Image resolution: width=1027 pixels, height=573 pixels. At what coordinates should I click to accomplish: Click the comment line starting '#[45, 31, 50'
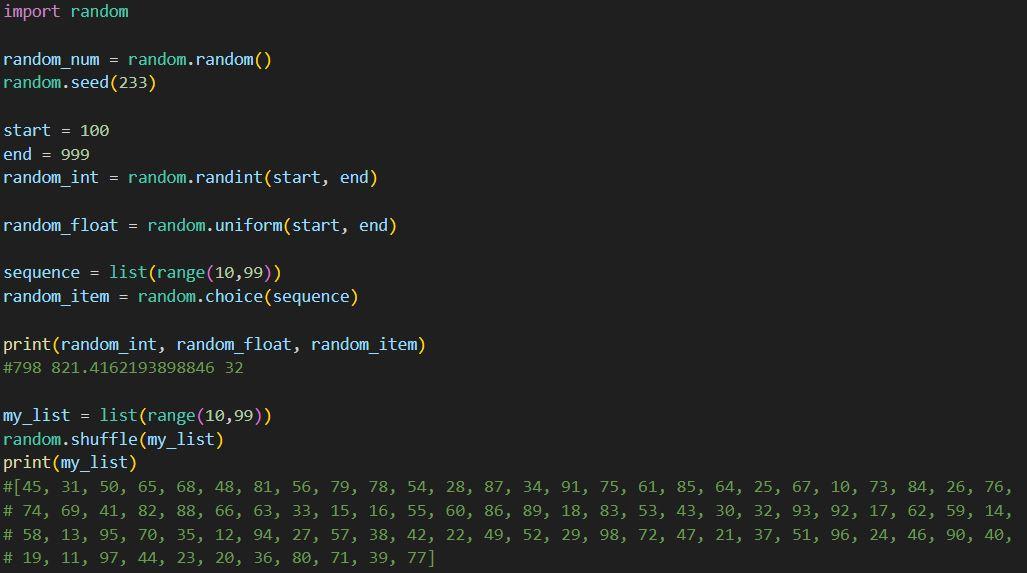coord(508,487)
